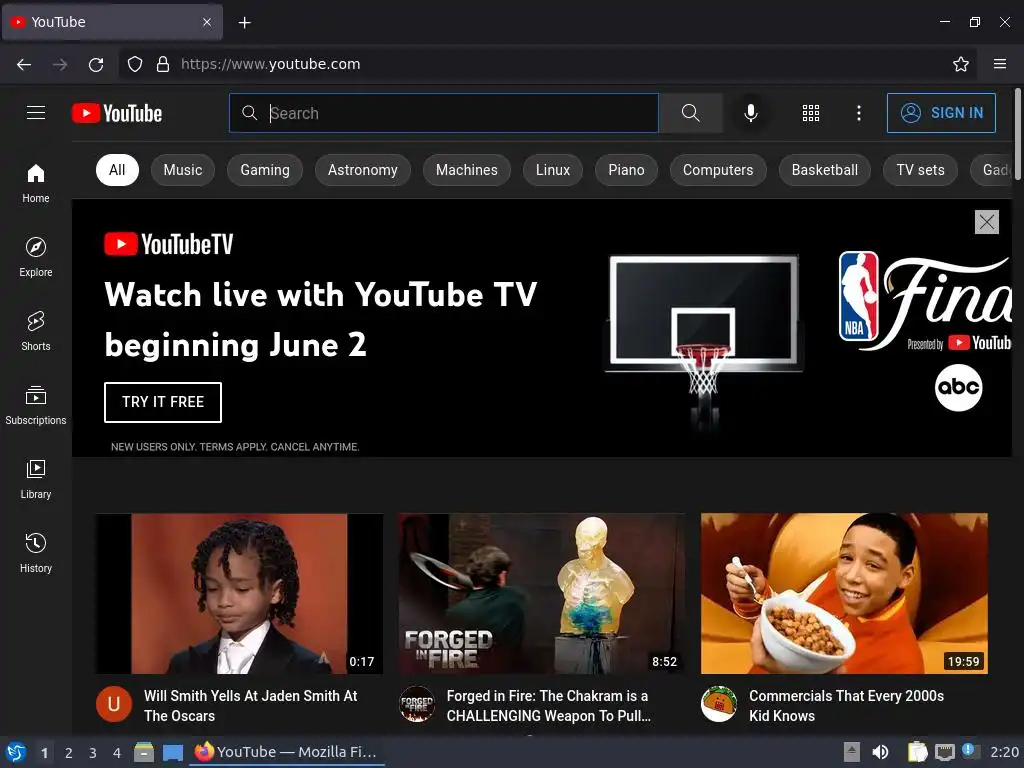Go to Home in sidebar
Screen dimensions: 1024x768
(36, 184)
